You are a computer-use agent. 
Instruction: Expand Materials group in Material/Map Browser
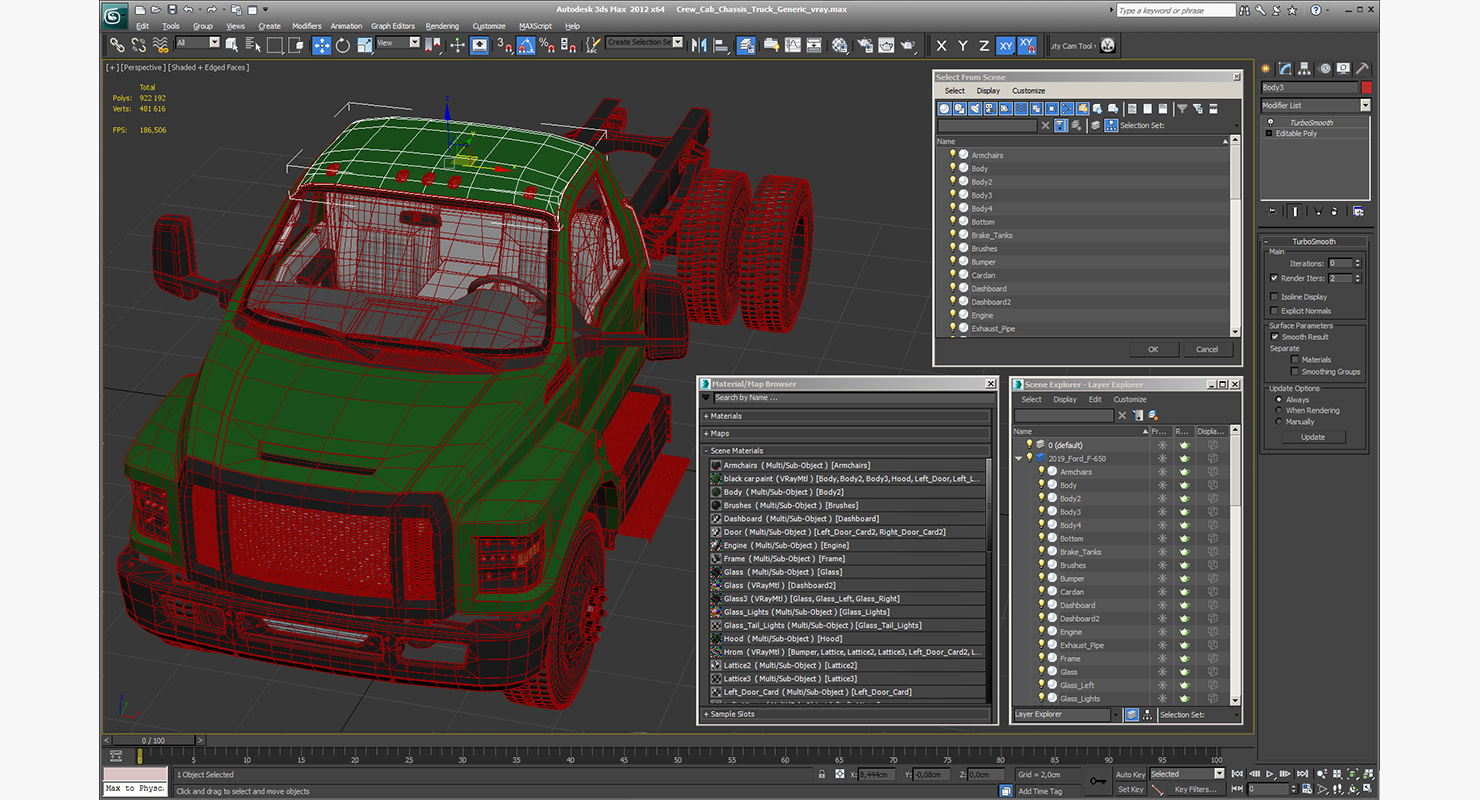coord(847,416)
